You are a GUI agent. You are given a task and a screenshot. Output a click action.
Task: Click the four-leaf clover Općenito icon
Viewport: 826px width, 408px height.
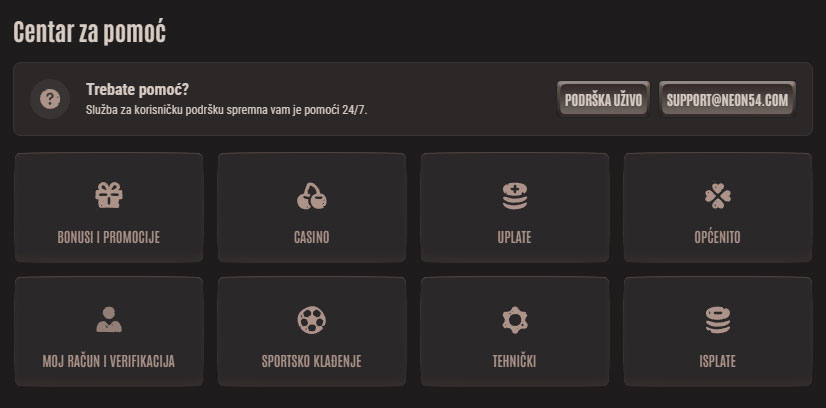point(717,196)
